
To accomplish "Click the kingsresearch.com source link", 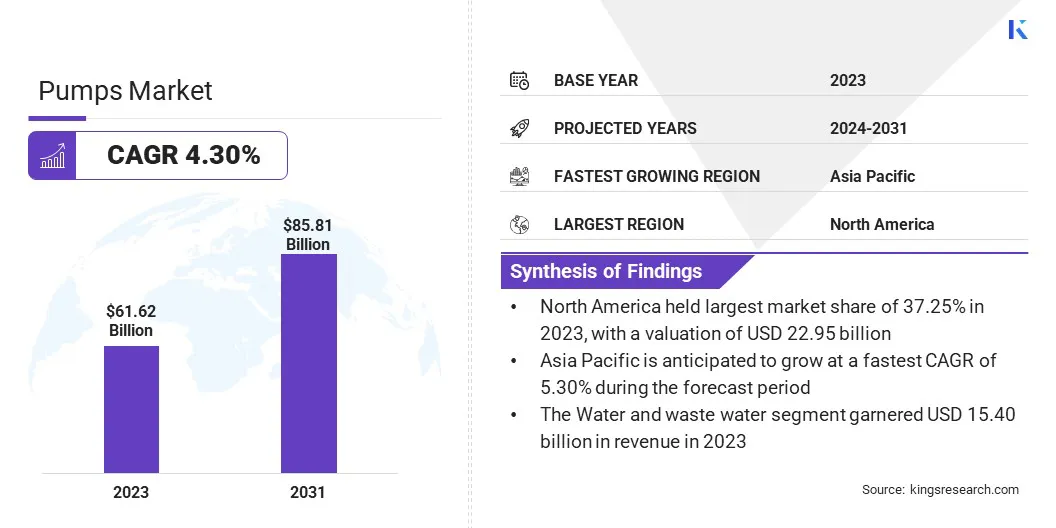I will [x=964, y=489].
